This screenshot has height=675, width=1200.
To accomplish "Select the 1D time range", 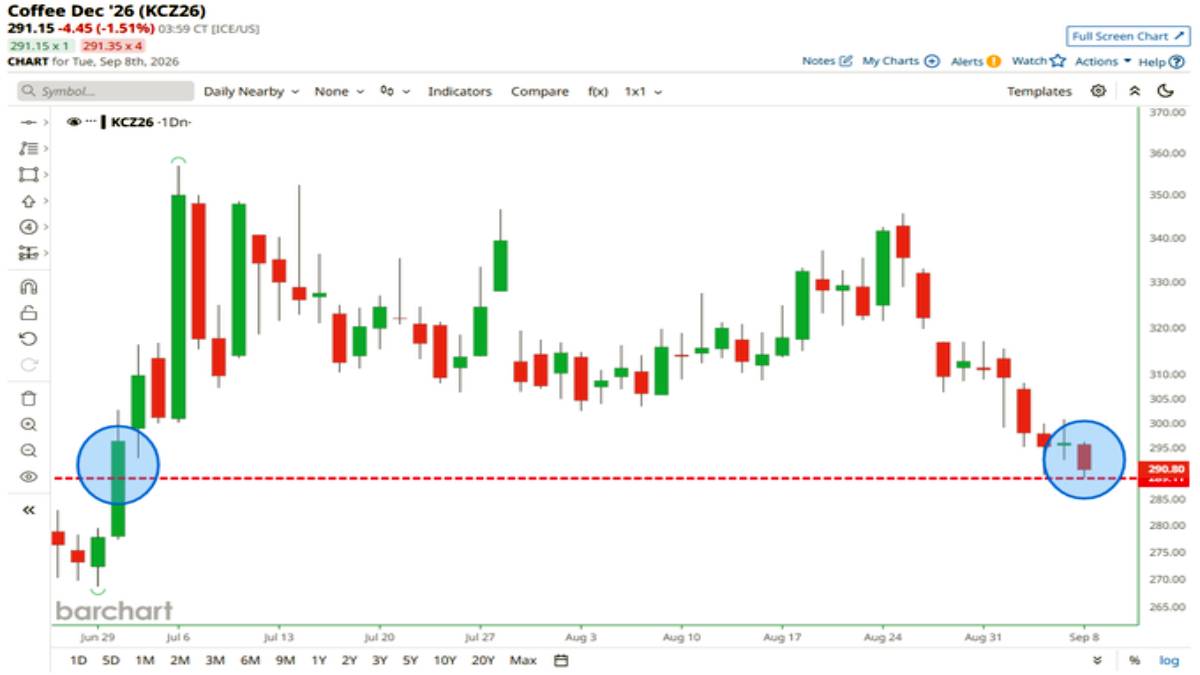I will point(78,660).
